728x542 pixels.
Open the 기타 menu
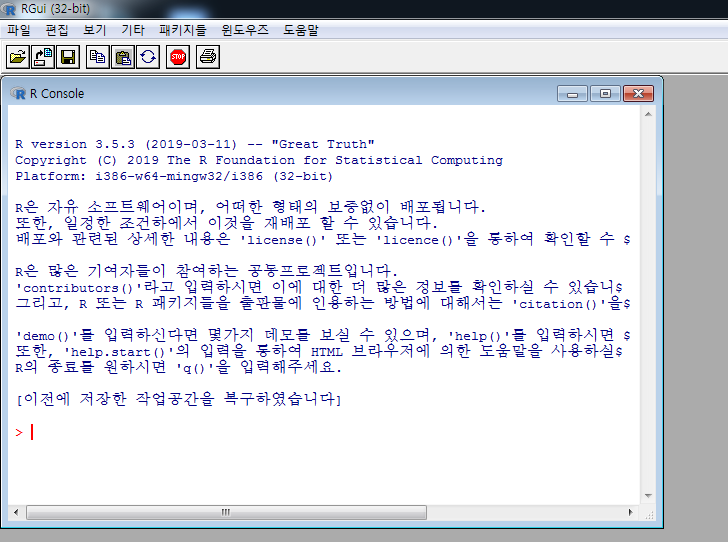(133, 30)
